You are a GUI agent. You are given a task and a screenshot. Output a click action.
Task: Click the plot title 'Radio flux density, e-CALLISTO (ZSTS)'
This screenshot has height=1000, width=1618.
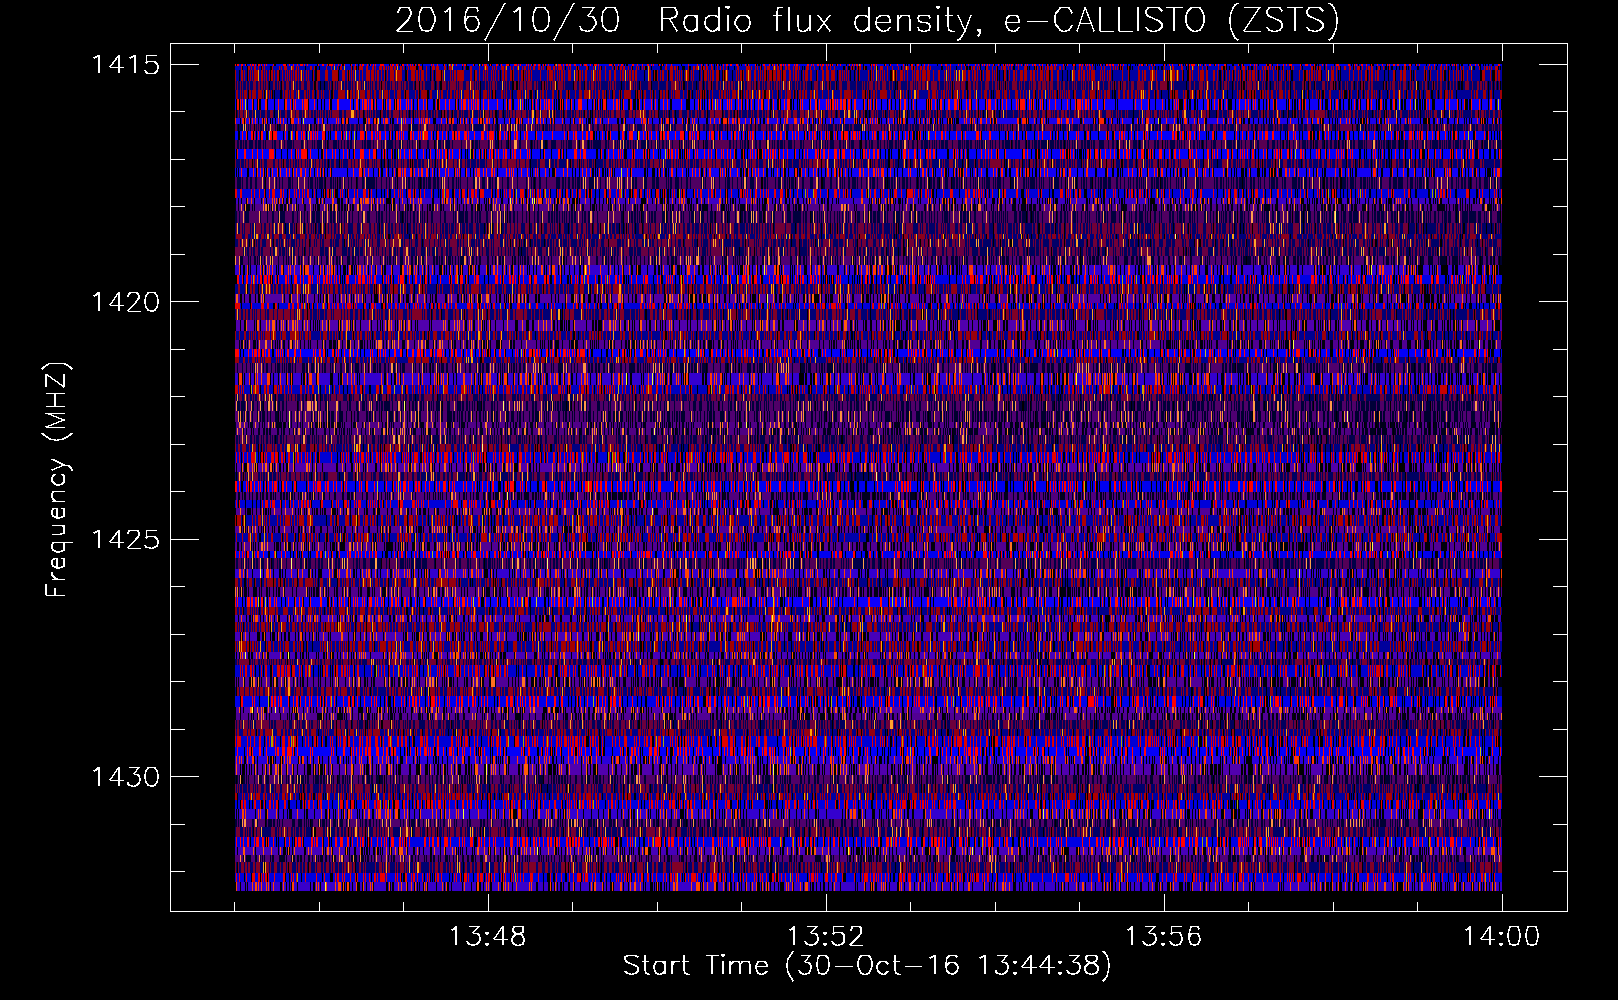tap(998, 21)
